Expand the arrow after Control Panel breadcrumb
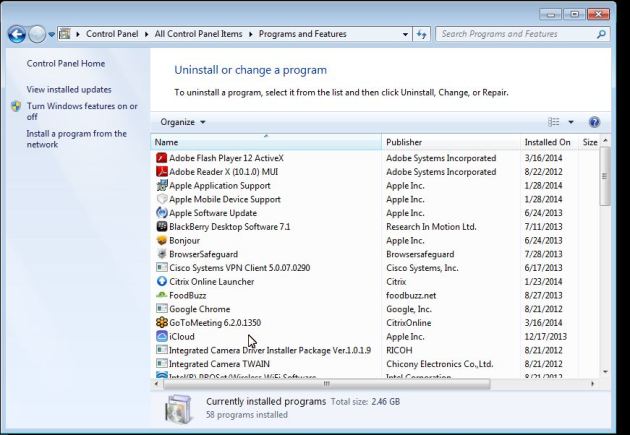The image size is (630, 435). [x=146, y=34]
